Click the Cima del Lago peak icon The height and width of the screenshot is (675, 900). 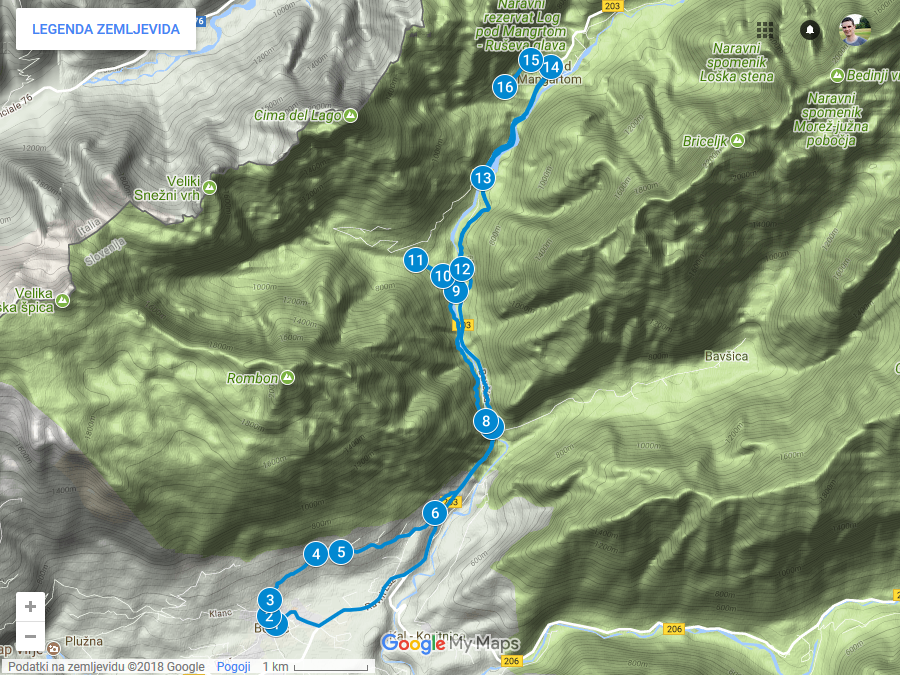[351, 115]
